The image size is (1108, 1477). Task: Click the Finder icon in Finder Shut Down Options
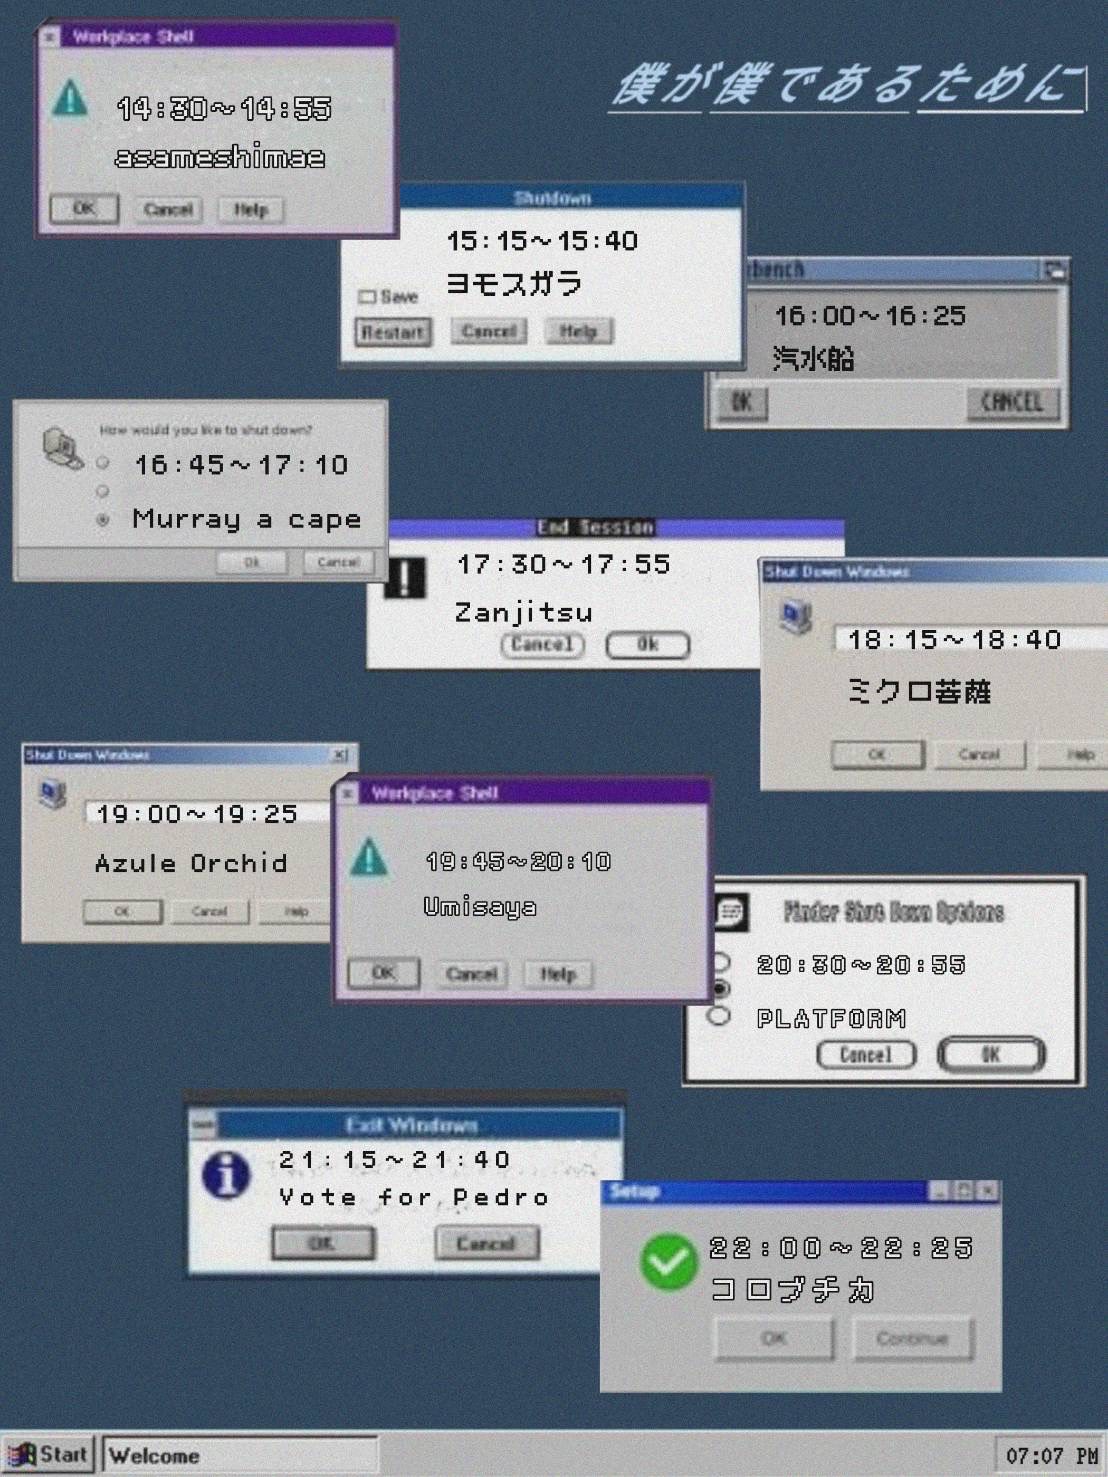coord(732,911)
